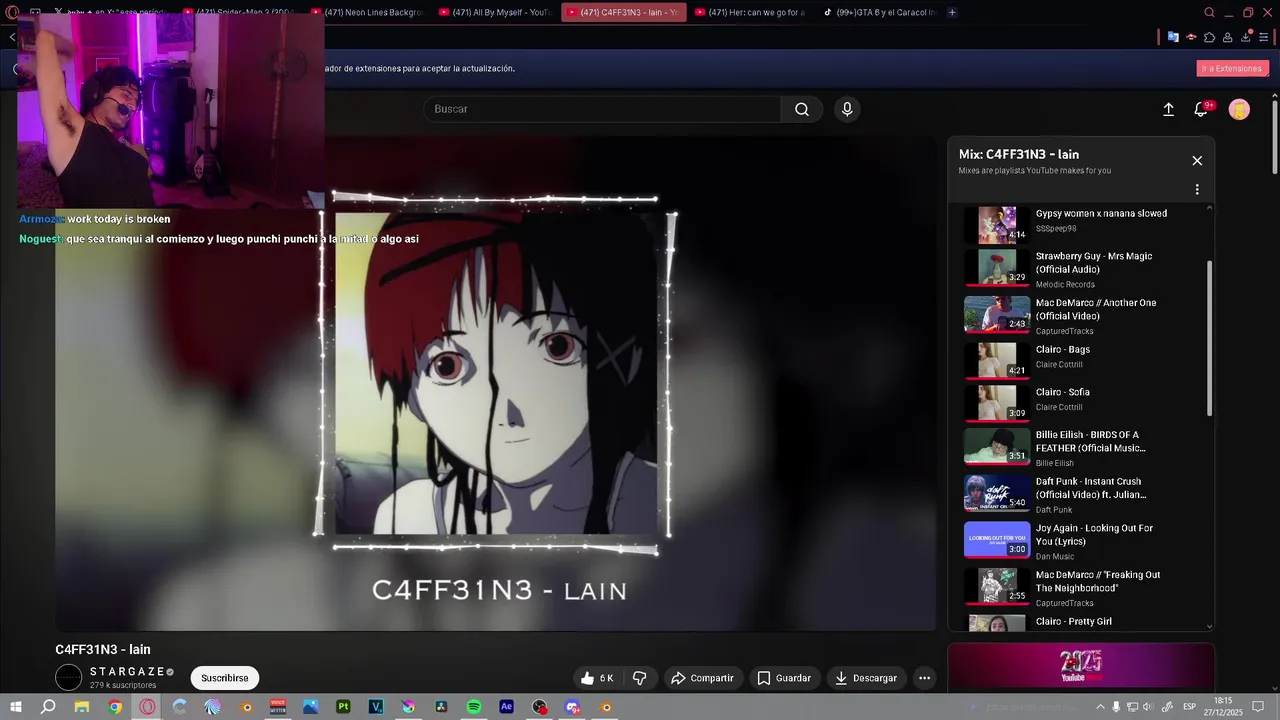Open Substance Painter Pt from taskbar

343,707
